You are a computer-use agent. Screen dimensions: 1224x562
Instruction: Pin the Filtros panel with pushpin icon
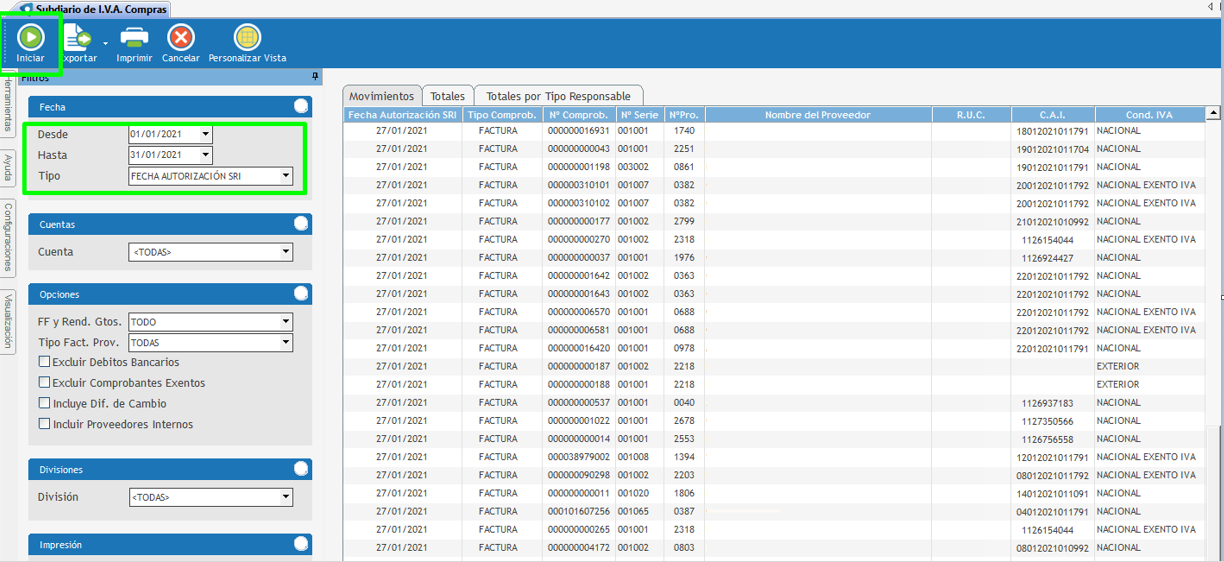[x=315, y=77]
